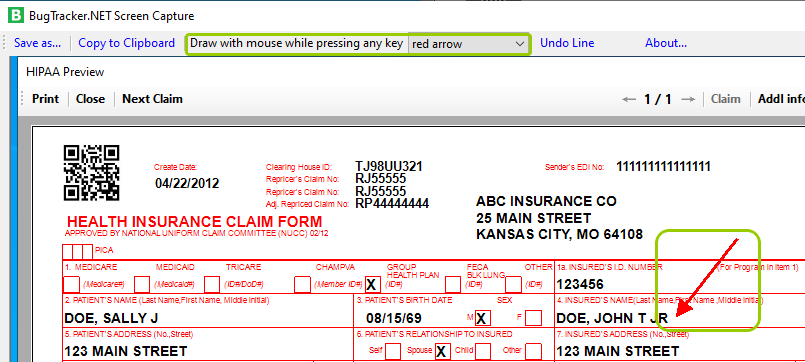Go to Next Claim

(x=152, y=99)
